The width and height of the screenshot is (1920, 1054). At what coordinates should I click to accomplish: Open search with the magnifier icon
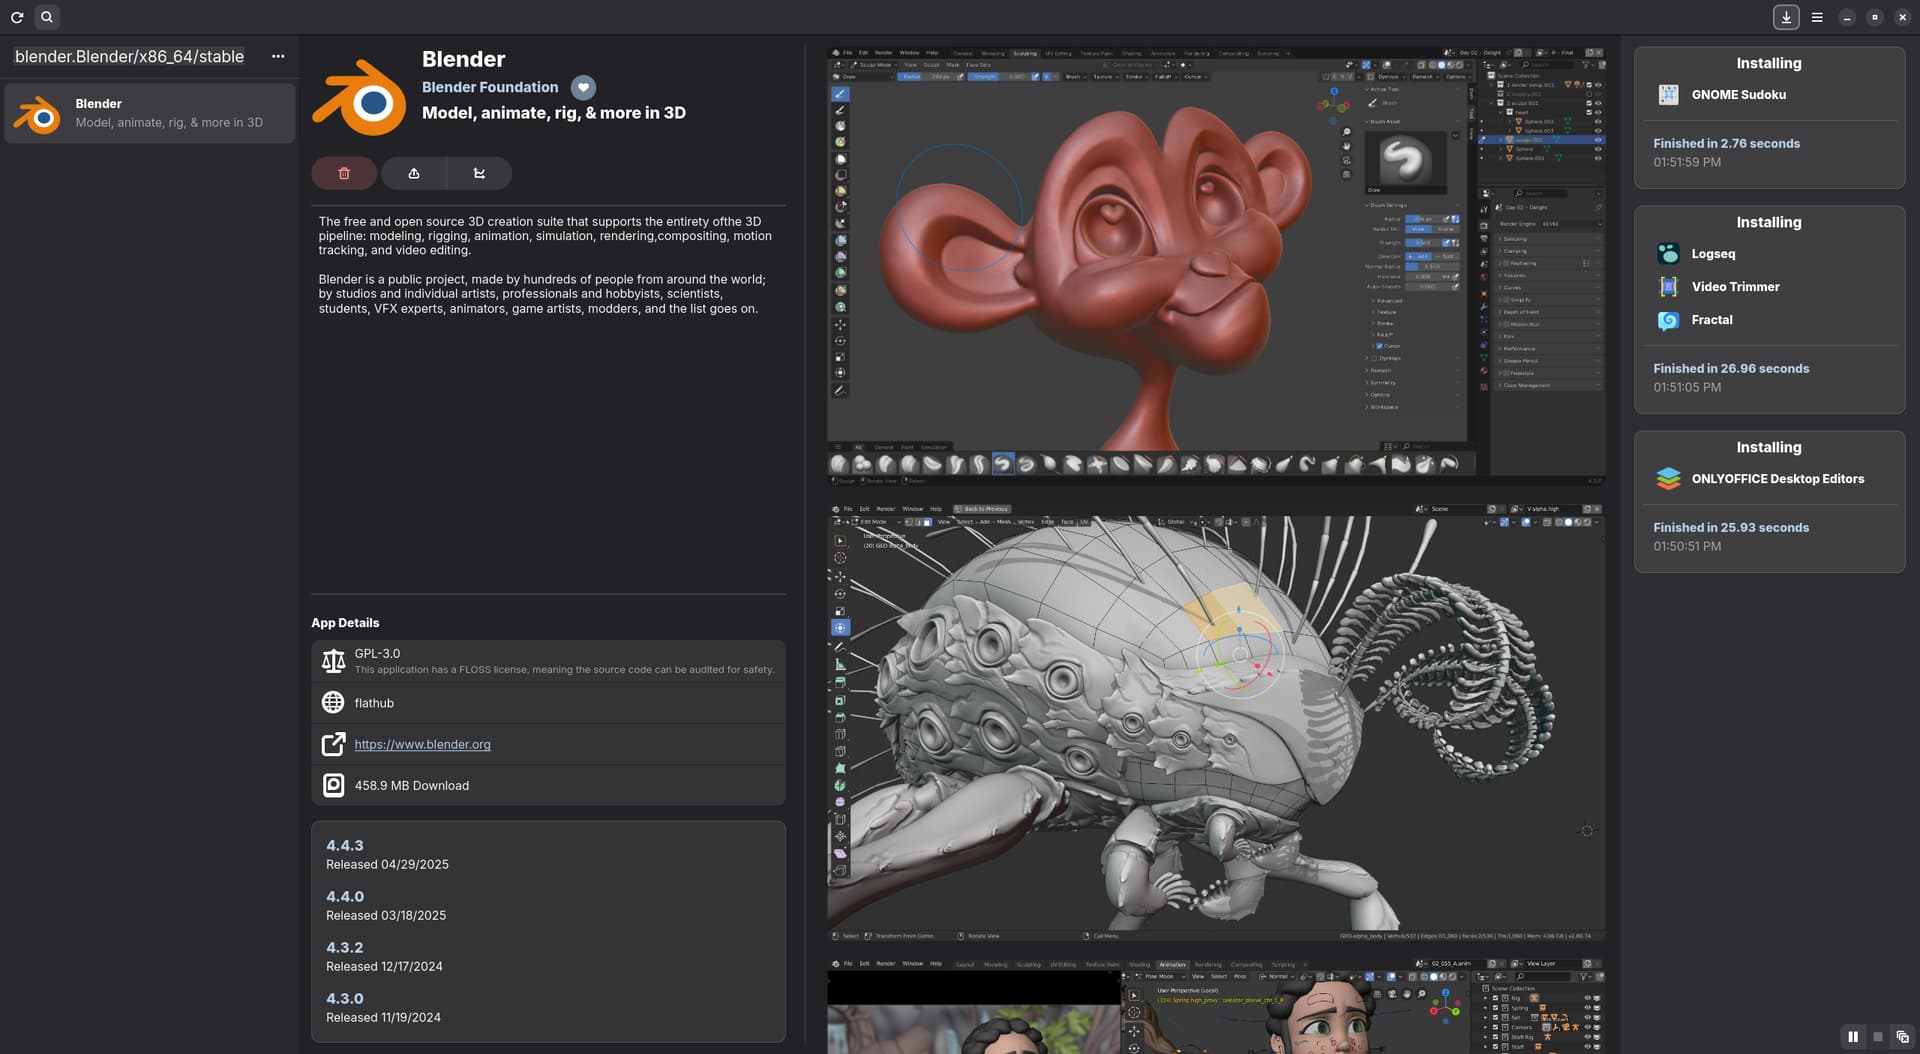47,17
